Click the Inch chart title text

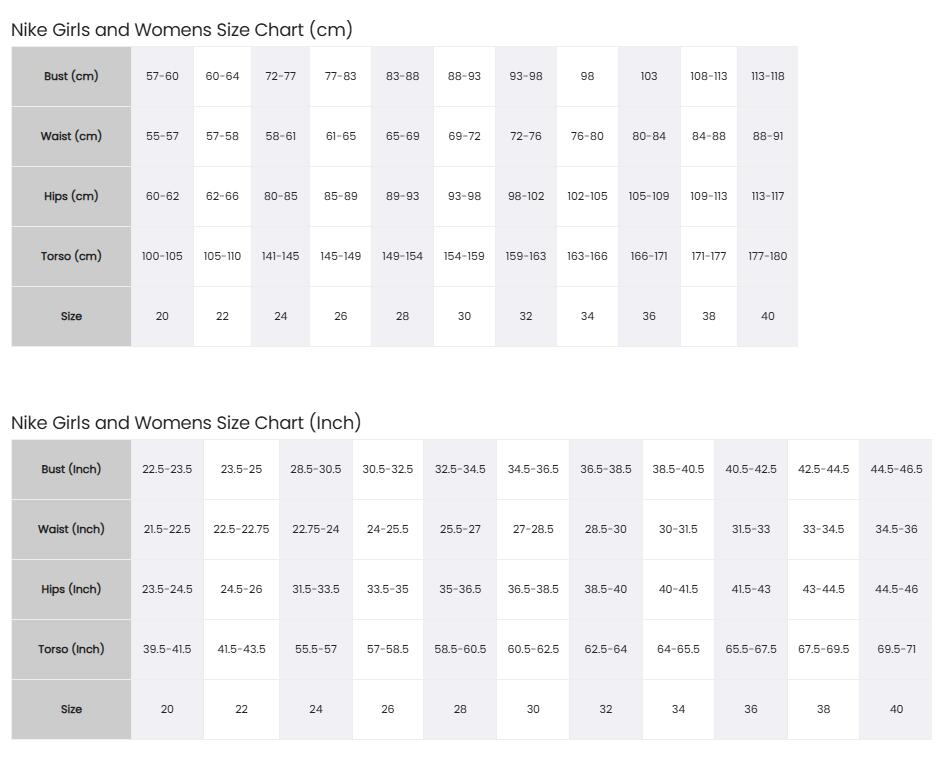coord(186,422)
